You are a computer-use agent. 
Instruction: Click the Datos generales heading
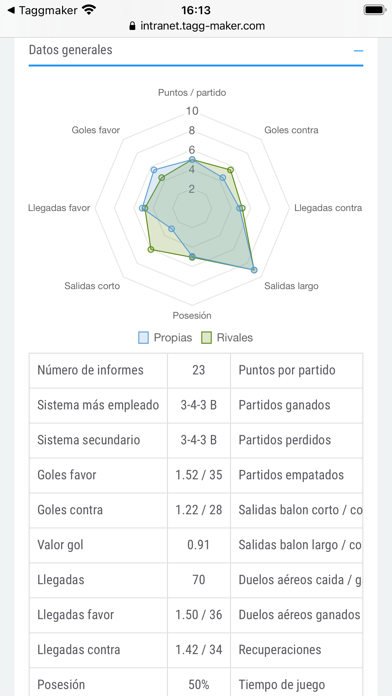tap(71, 50)
